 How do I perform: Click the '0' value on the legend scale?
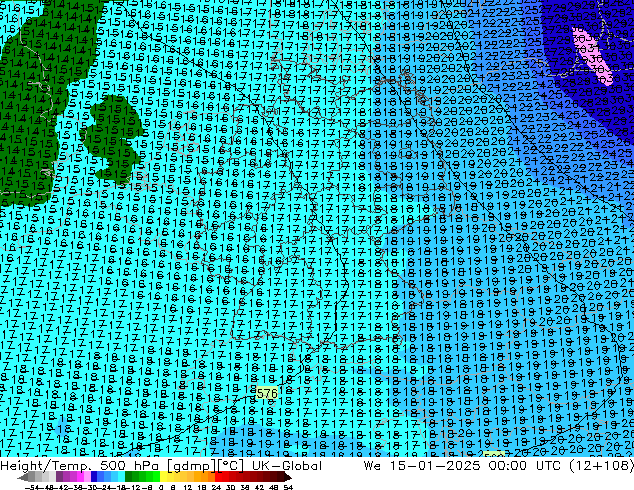(x=161, y=488)
